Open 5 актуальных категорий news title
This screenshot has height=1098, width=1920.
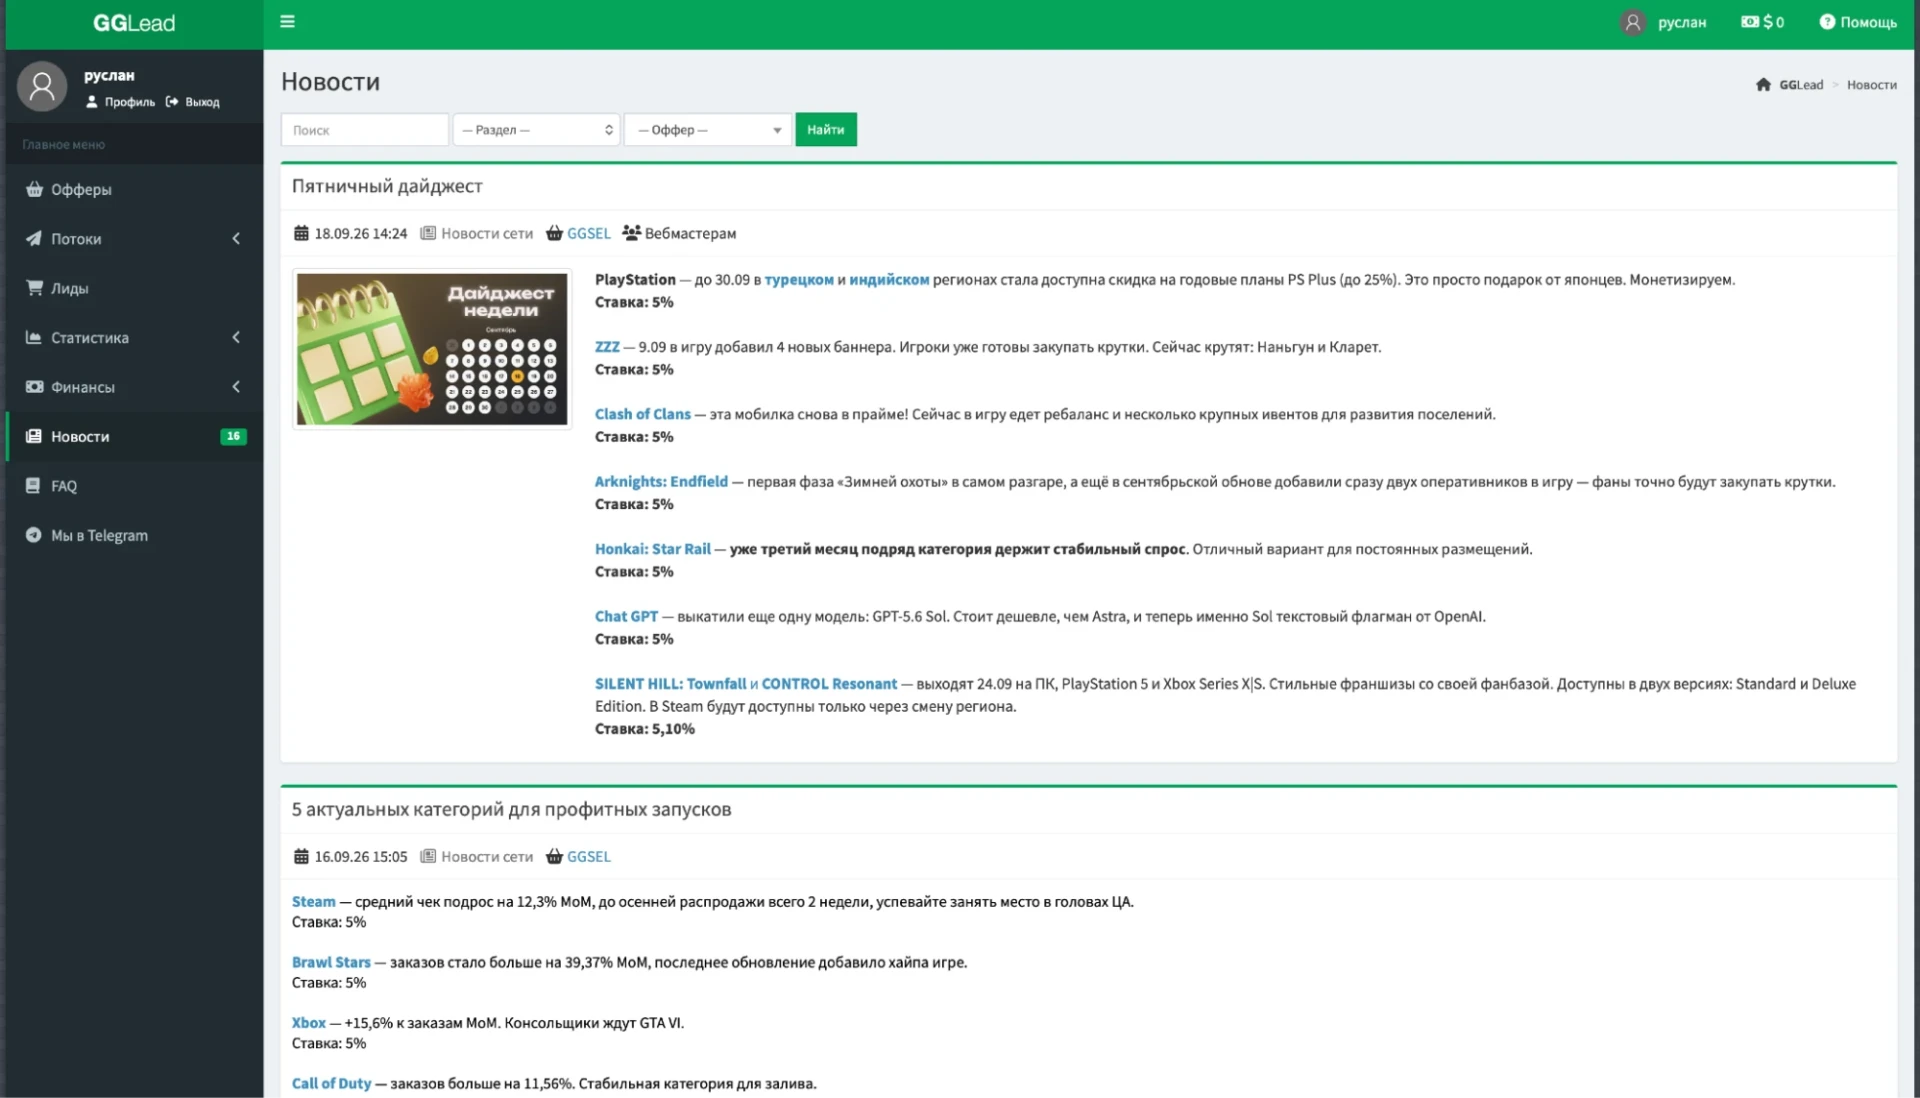(511, 809)
